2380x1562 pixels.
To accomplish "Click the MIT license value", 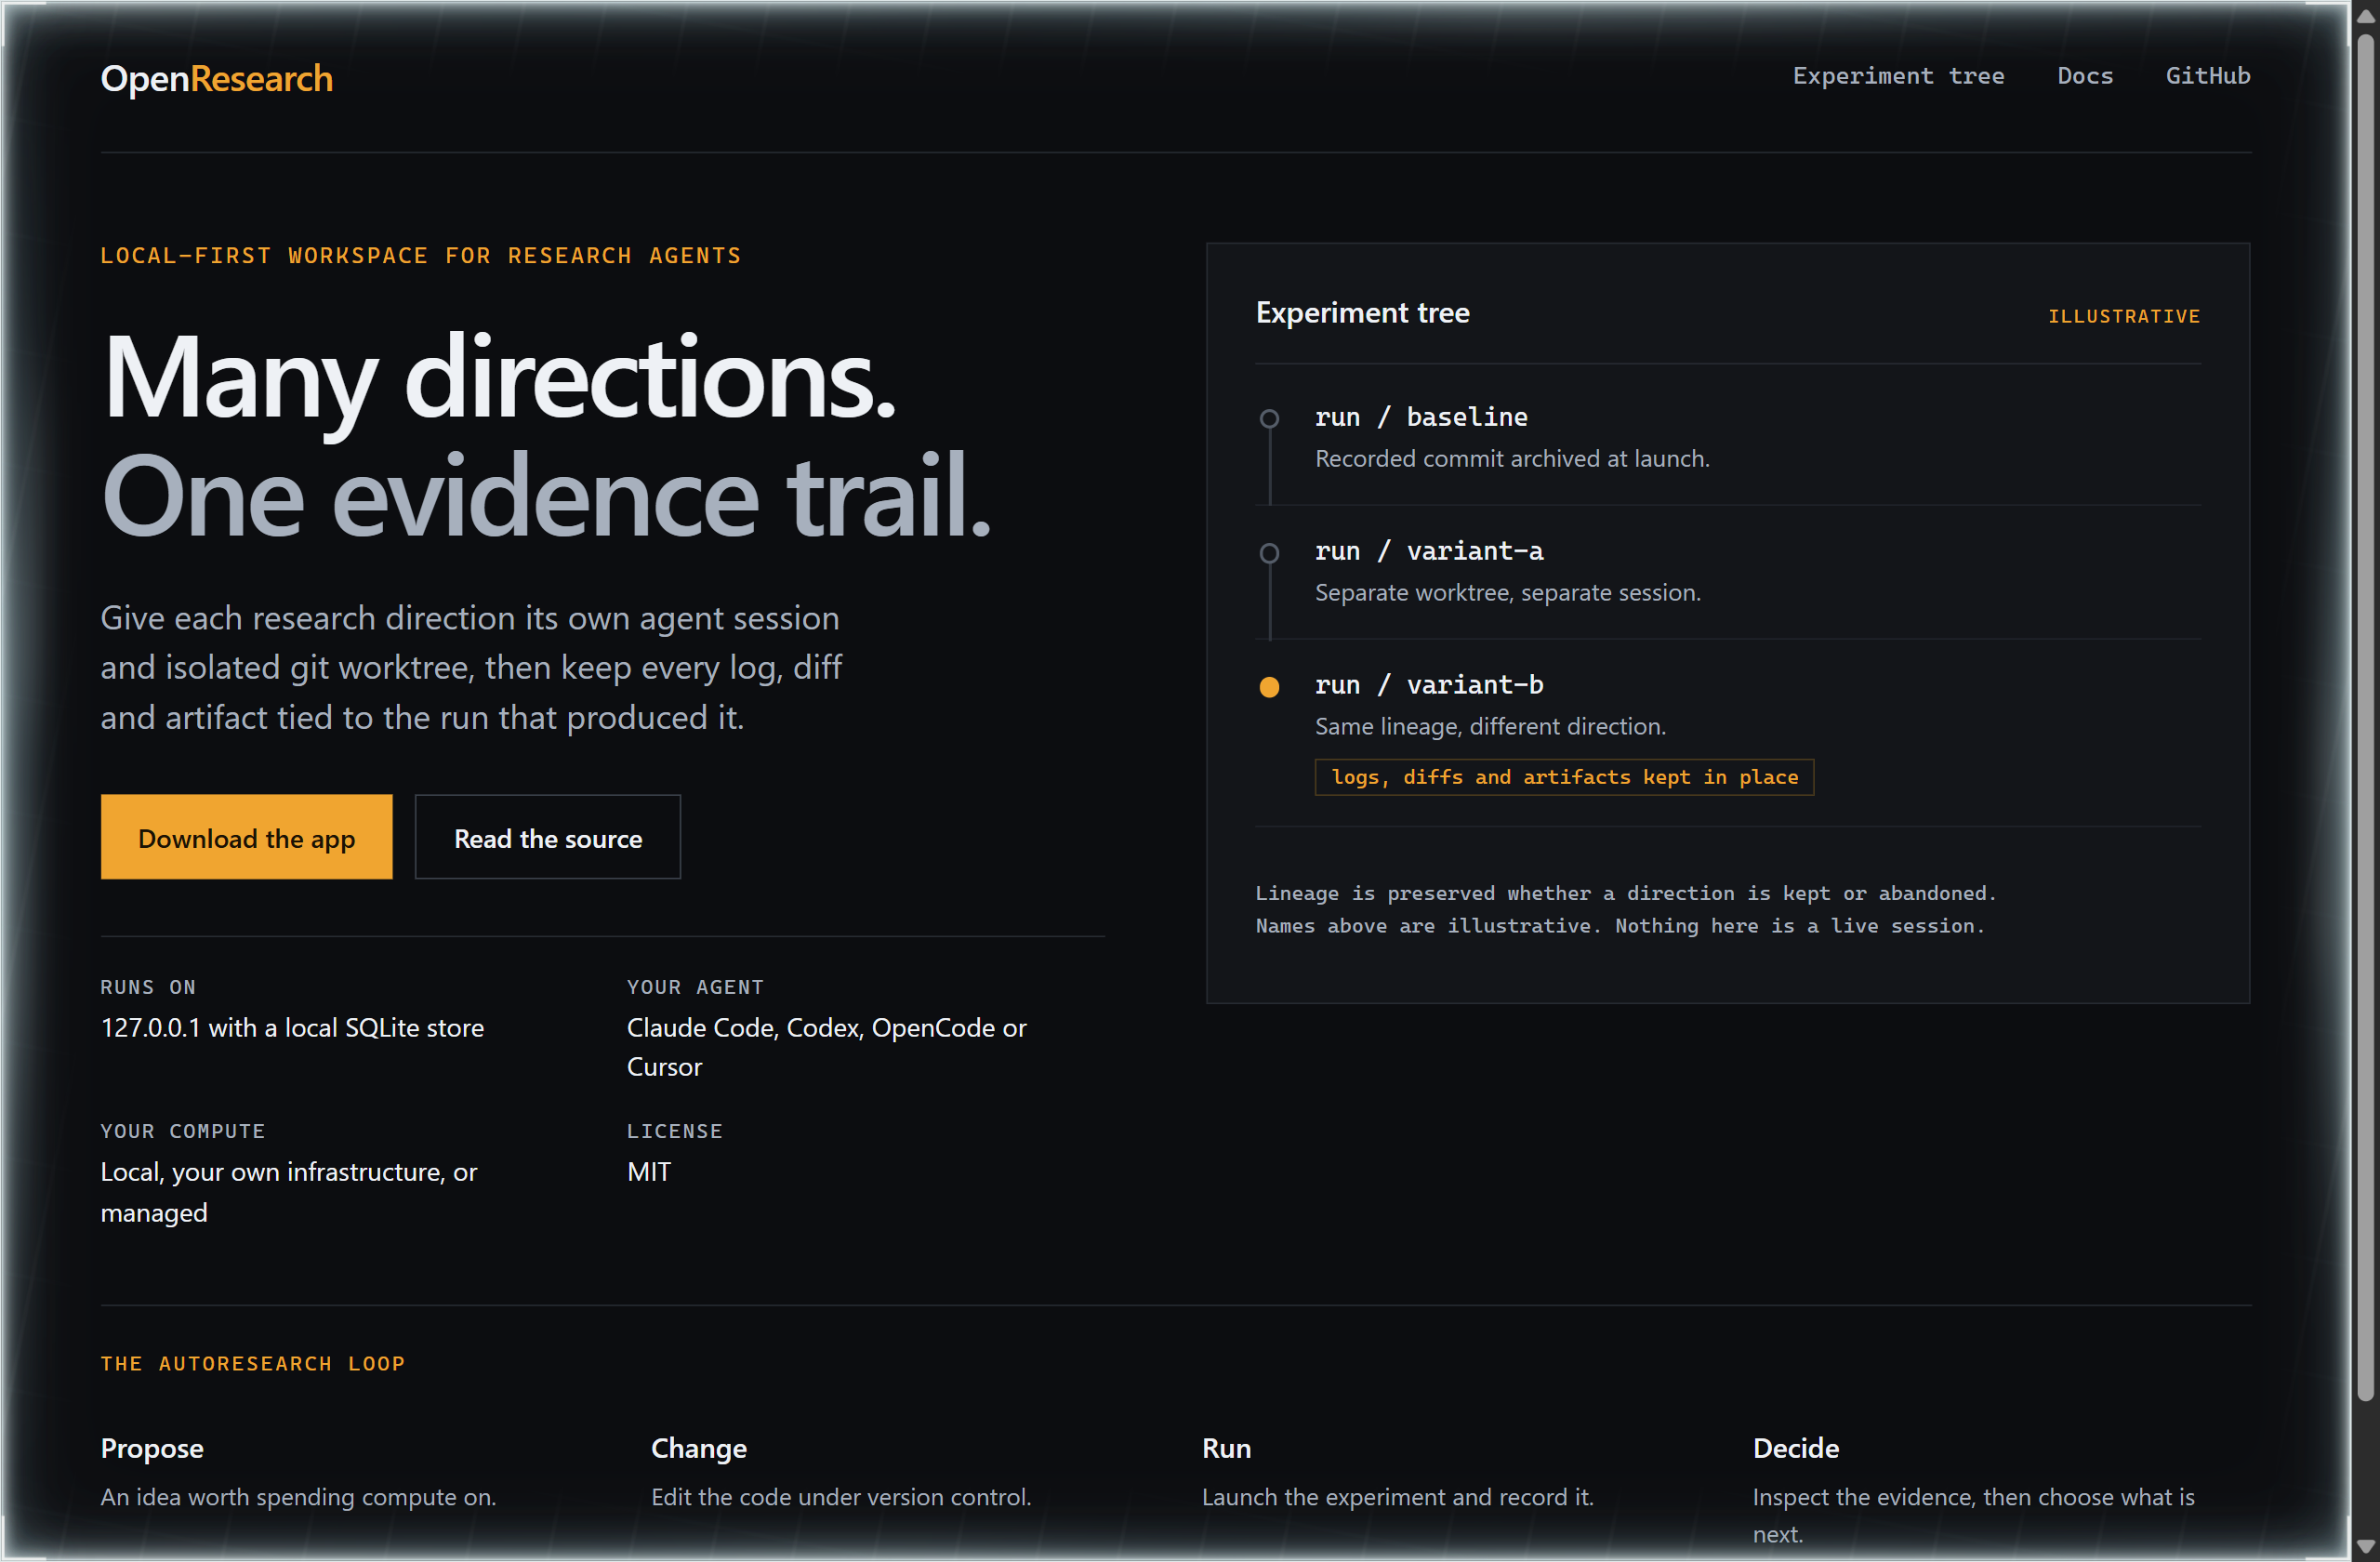I will 648,1171.
